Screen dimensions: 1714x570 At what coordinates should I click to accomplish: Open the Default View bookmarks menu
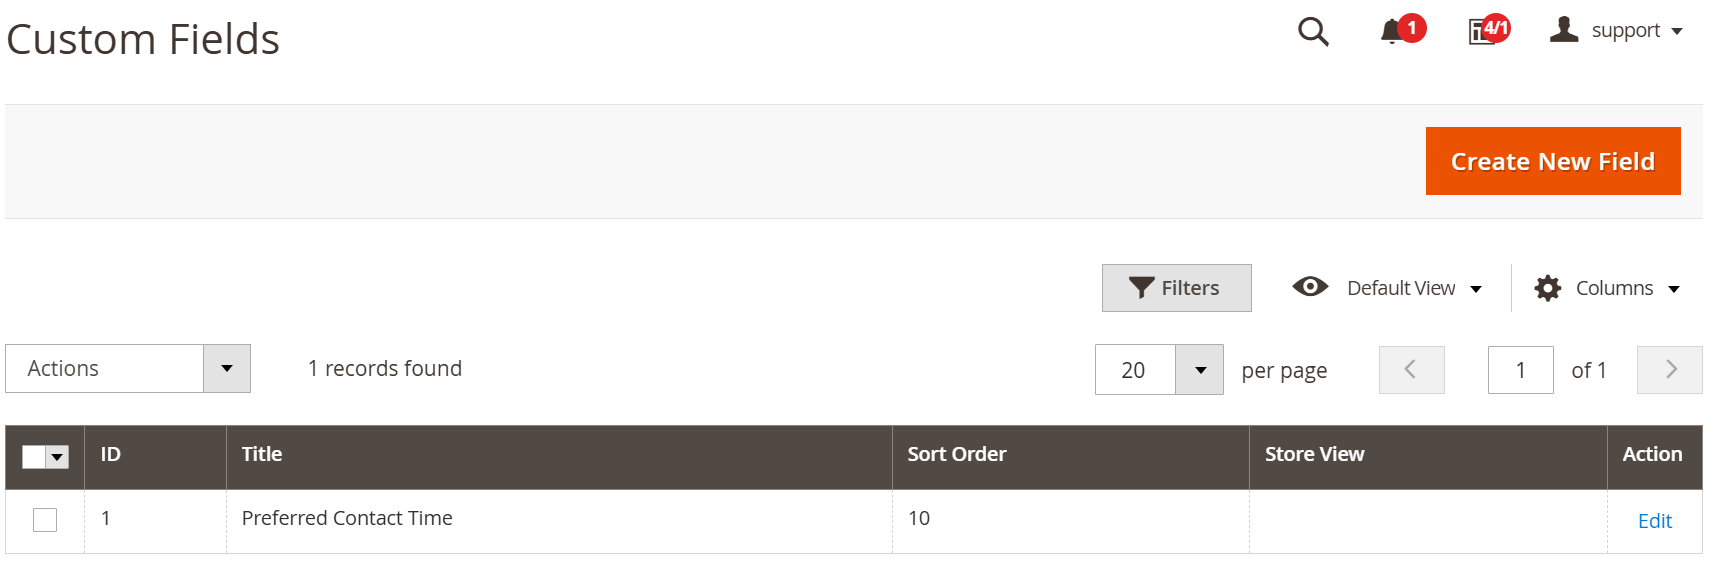tap(1387, 288)
